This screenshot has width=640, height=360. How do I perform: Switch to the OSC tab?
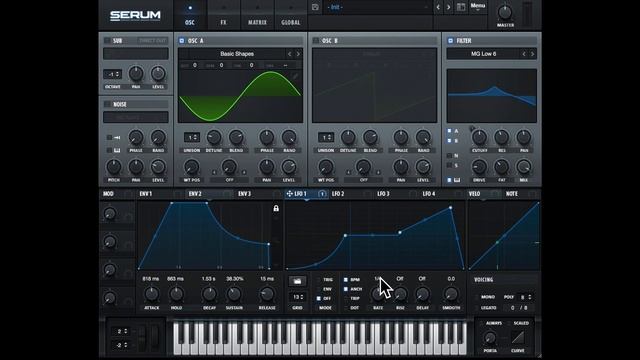190,15
